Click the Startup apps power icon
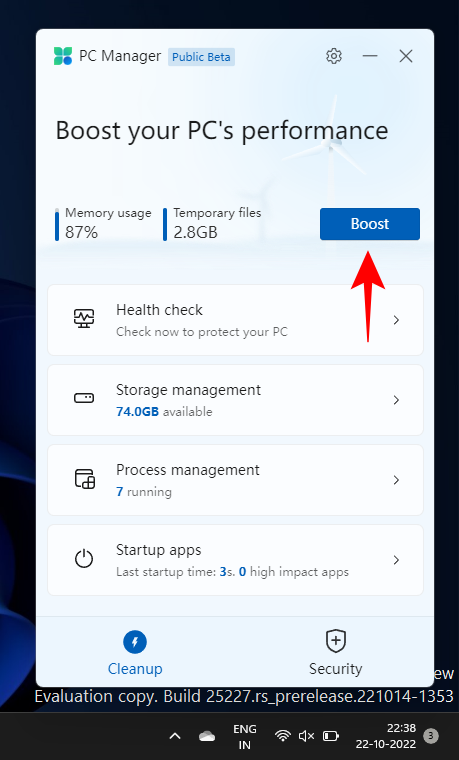This screenshot has width=459, height=760. (x=84, y=559)
